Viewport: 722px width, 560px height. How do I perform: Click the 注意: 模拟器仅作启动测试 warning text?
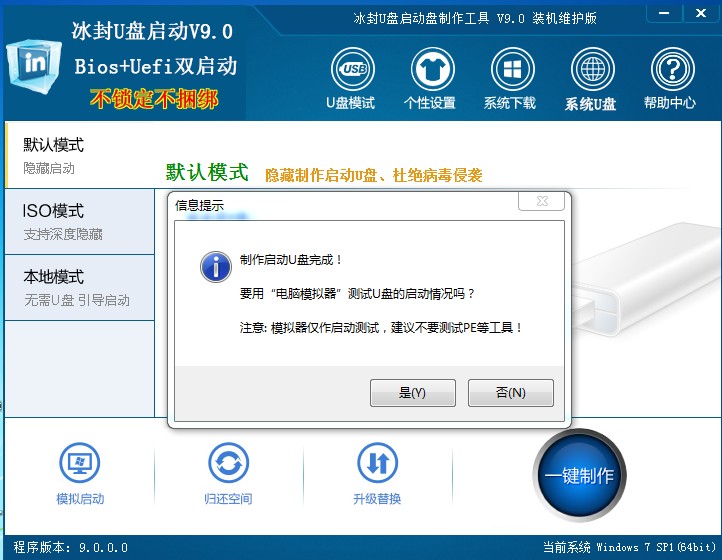[x=381, y=327]
